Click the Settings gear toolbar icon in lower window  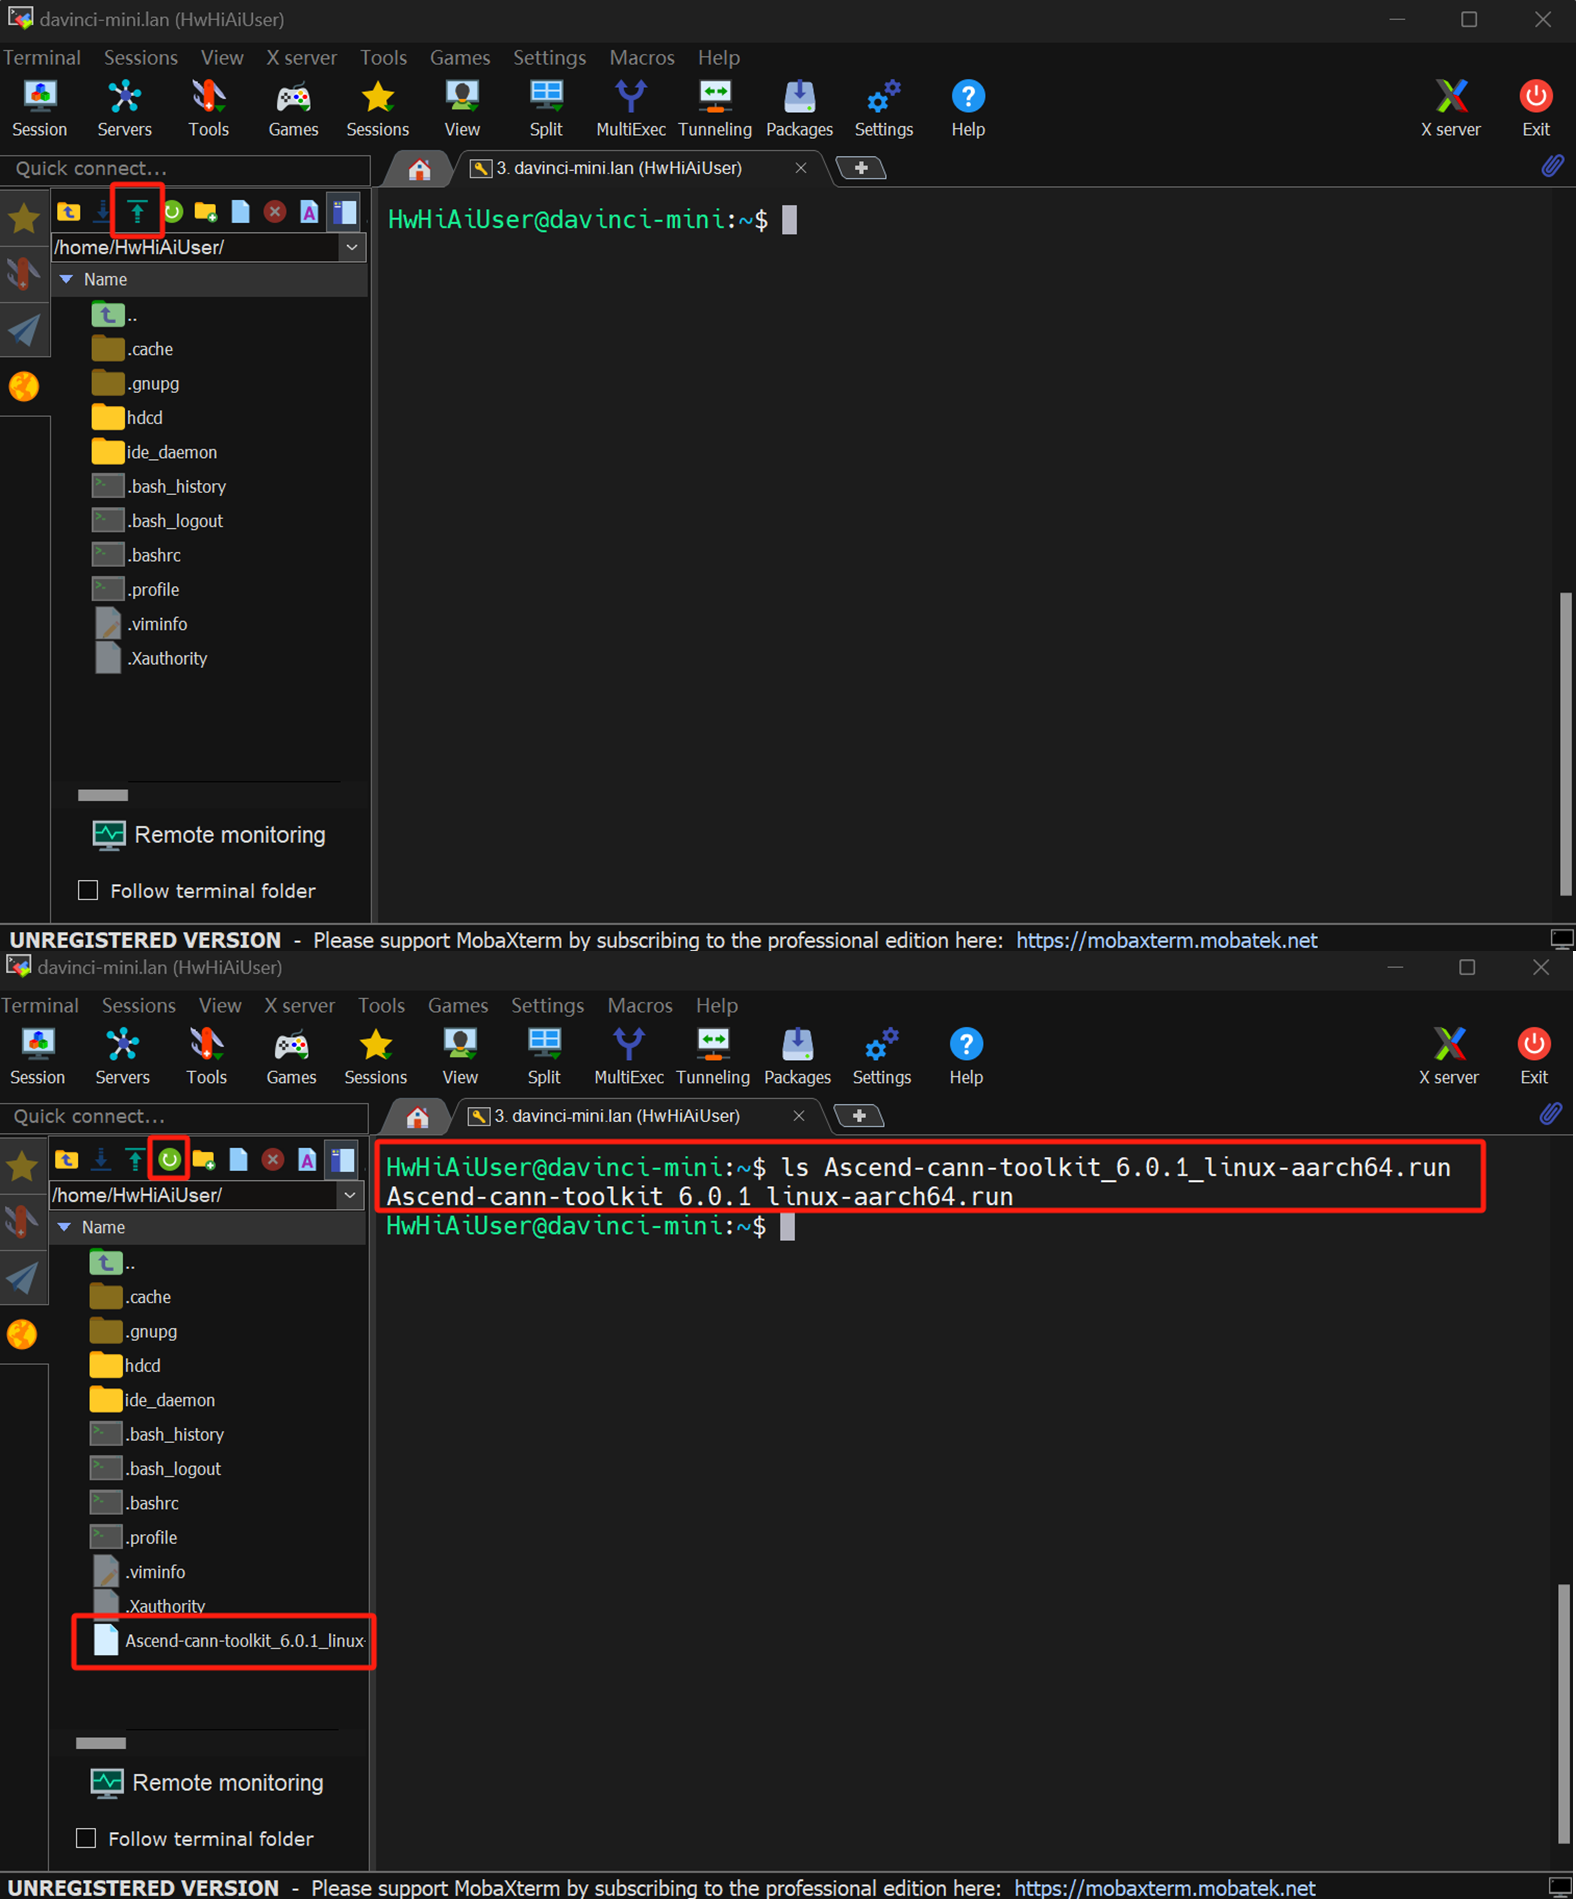(x=882, y=1056)
